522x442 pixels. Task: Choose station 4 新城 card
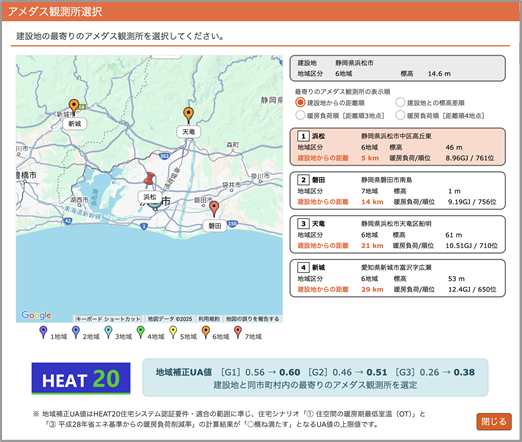tap(397, 278)
